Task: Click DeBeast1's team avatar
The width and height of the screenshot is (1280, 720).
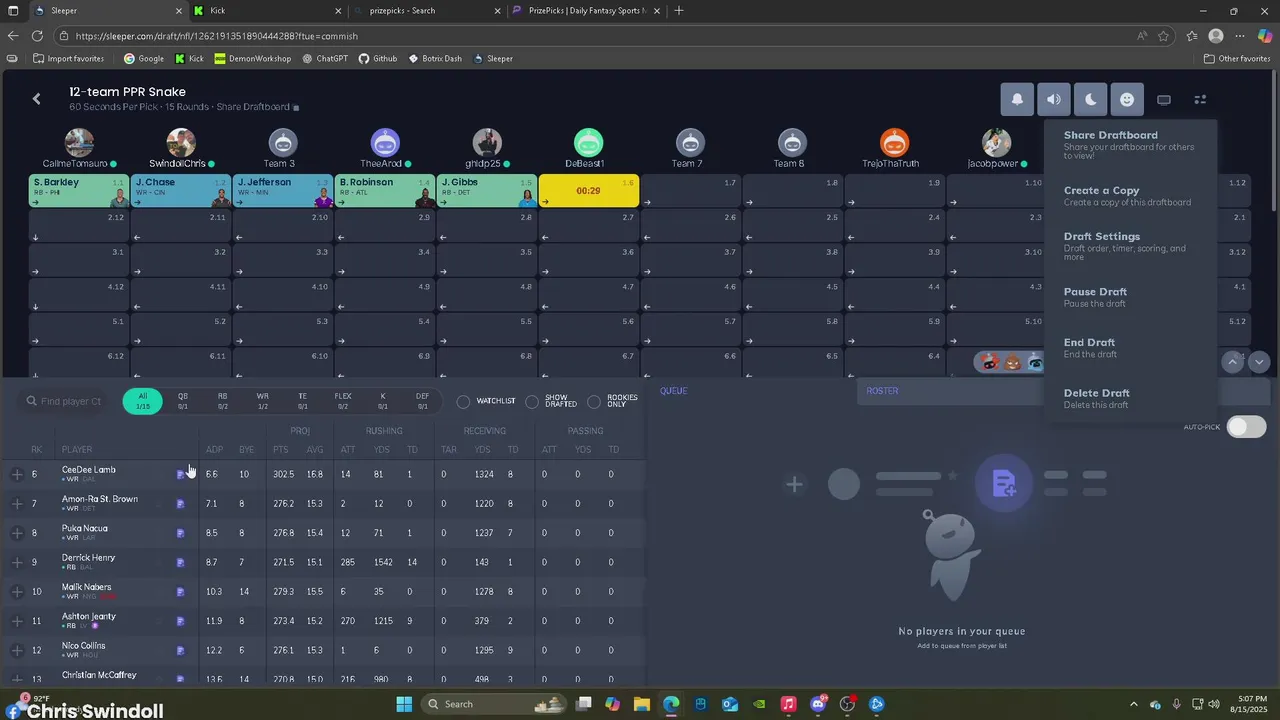Action: tap(588, 142)
